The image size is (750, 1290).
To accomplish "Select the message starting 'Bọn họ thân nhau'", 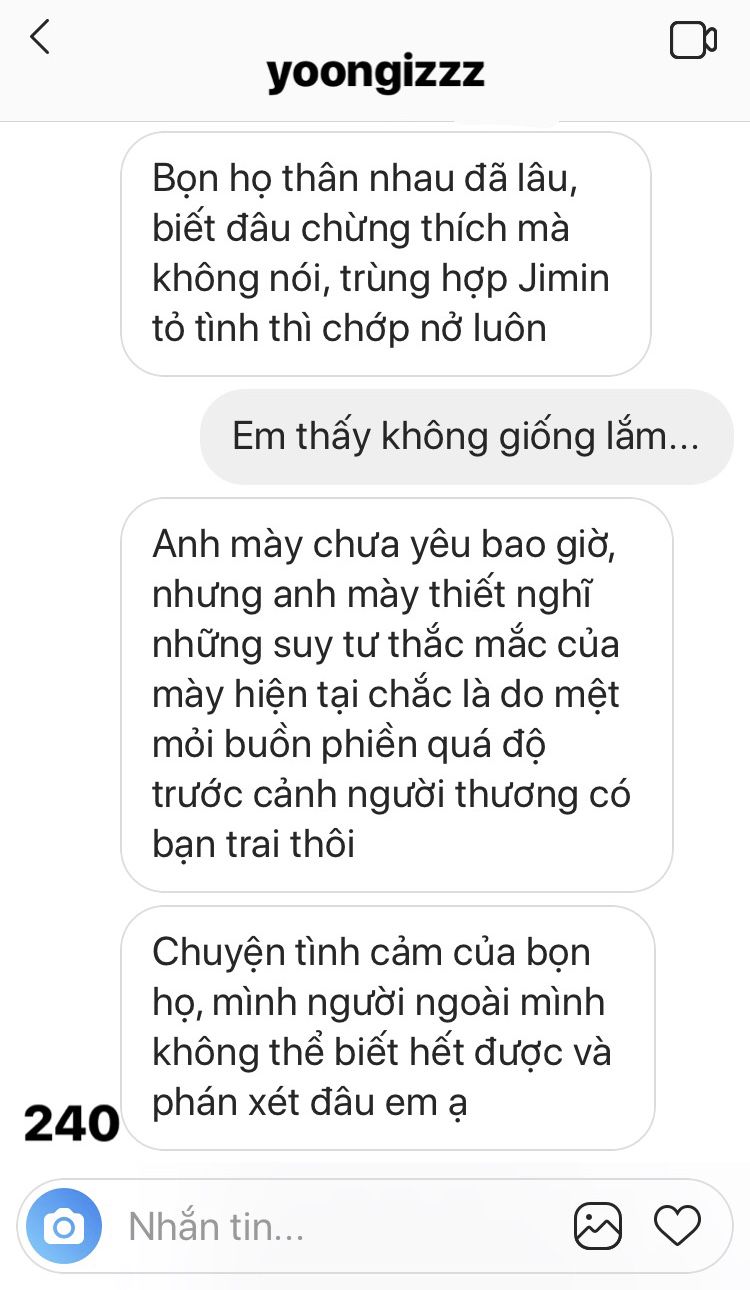I will [386, 254].
